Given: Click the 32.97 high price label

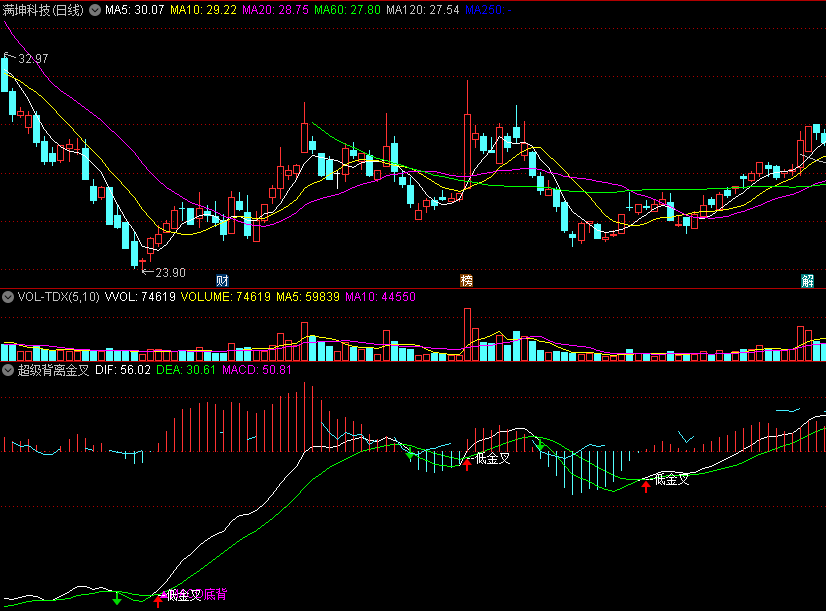Looking at the screenshot, I should [33, 59].
